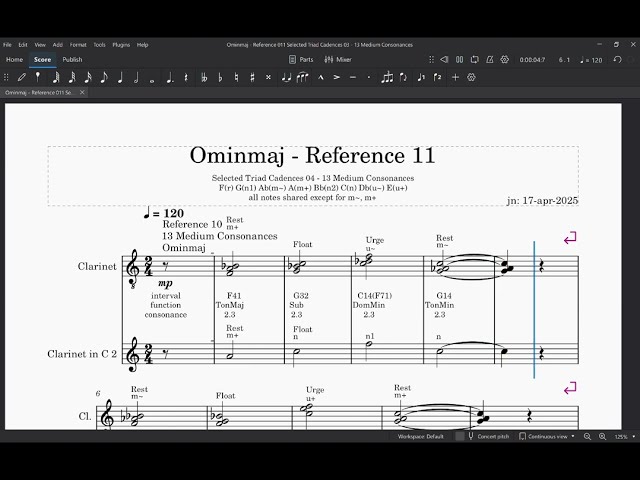Apply the double sharp accidental
640x480 pixels.
click(268, 77)
